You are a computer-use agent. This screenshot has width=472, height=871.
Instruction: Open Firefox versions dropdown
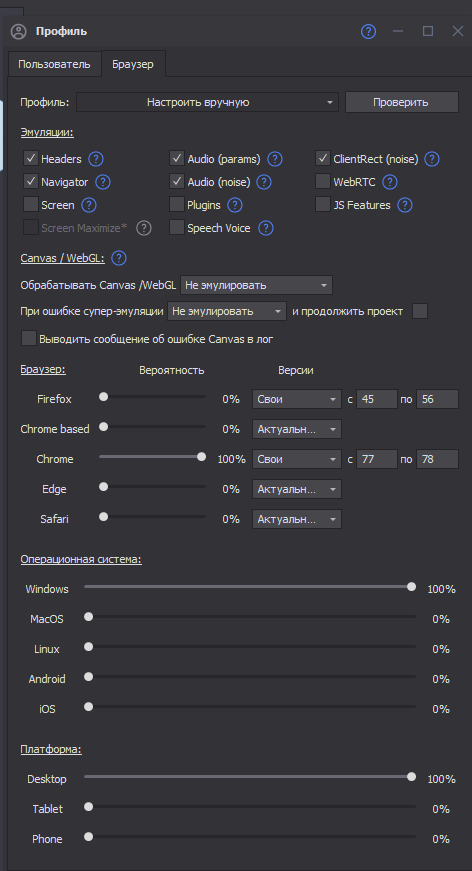[297, 399]
